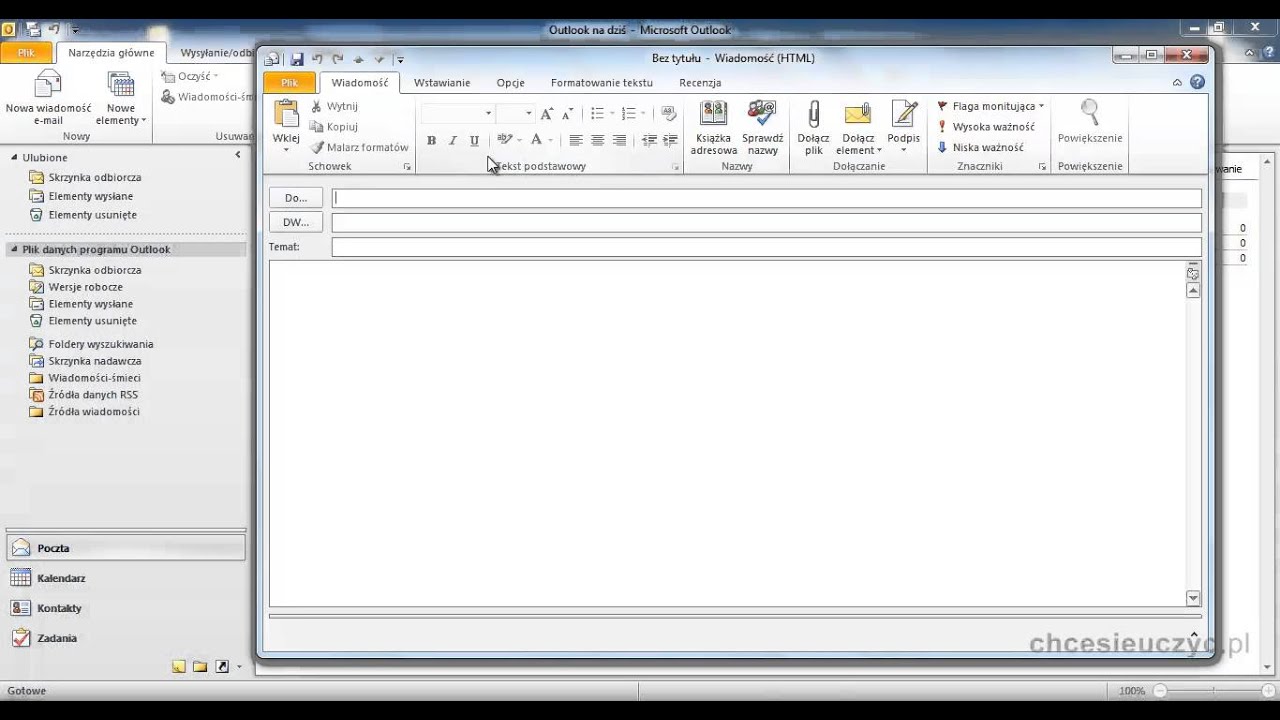The height and width of the screenshot is (720, 1280).
Task: Click inside the message body area
Action: point(727,433)
